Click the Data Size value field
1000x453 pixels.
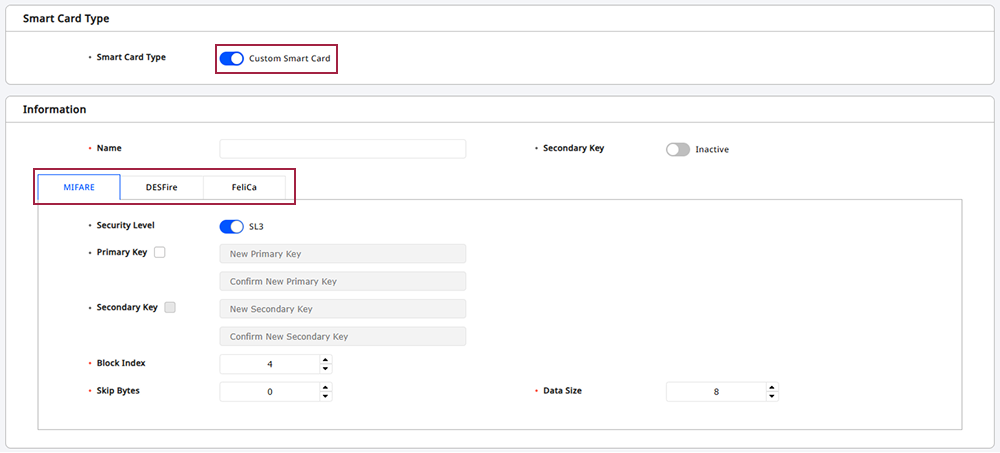coord(715,392)
